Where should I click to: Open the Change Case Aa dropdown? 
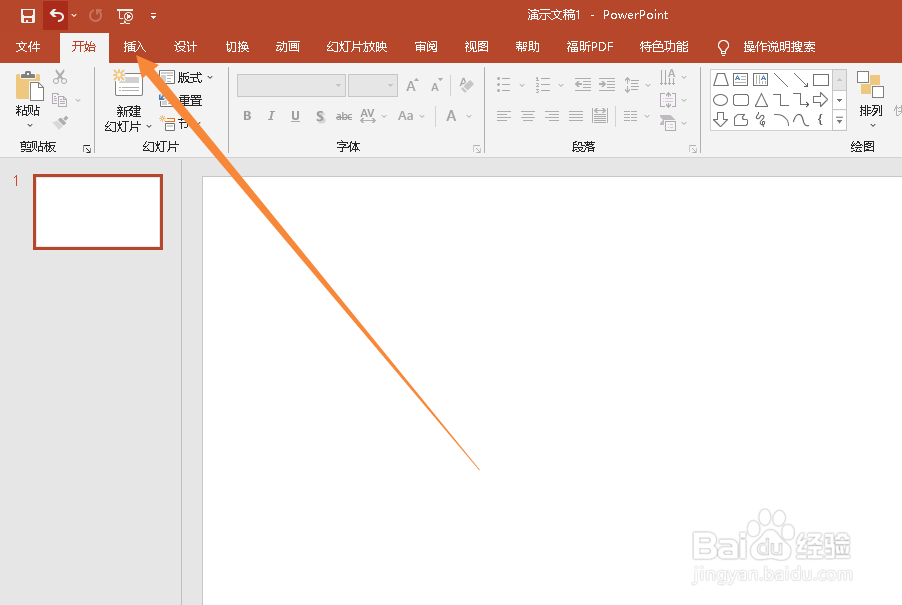411,116
